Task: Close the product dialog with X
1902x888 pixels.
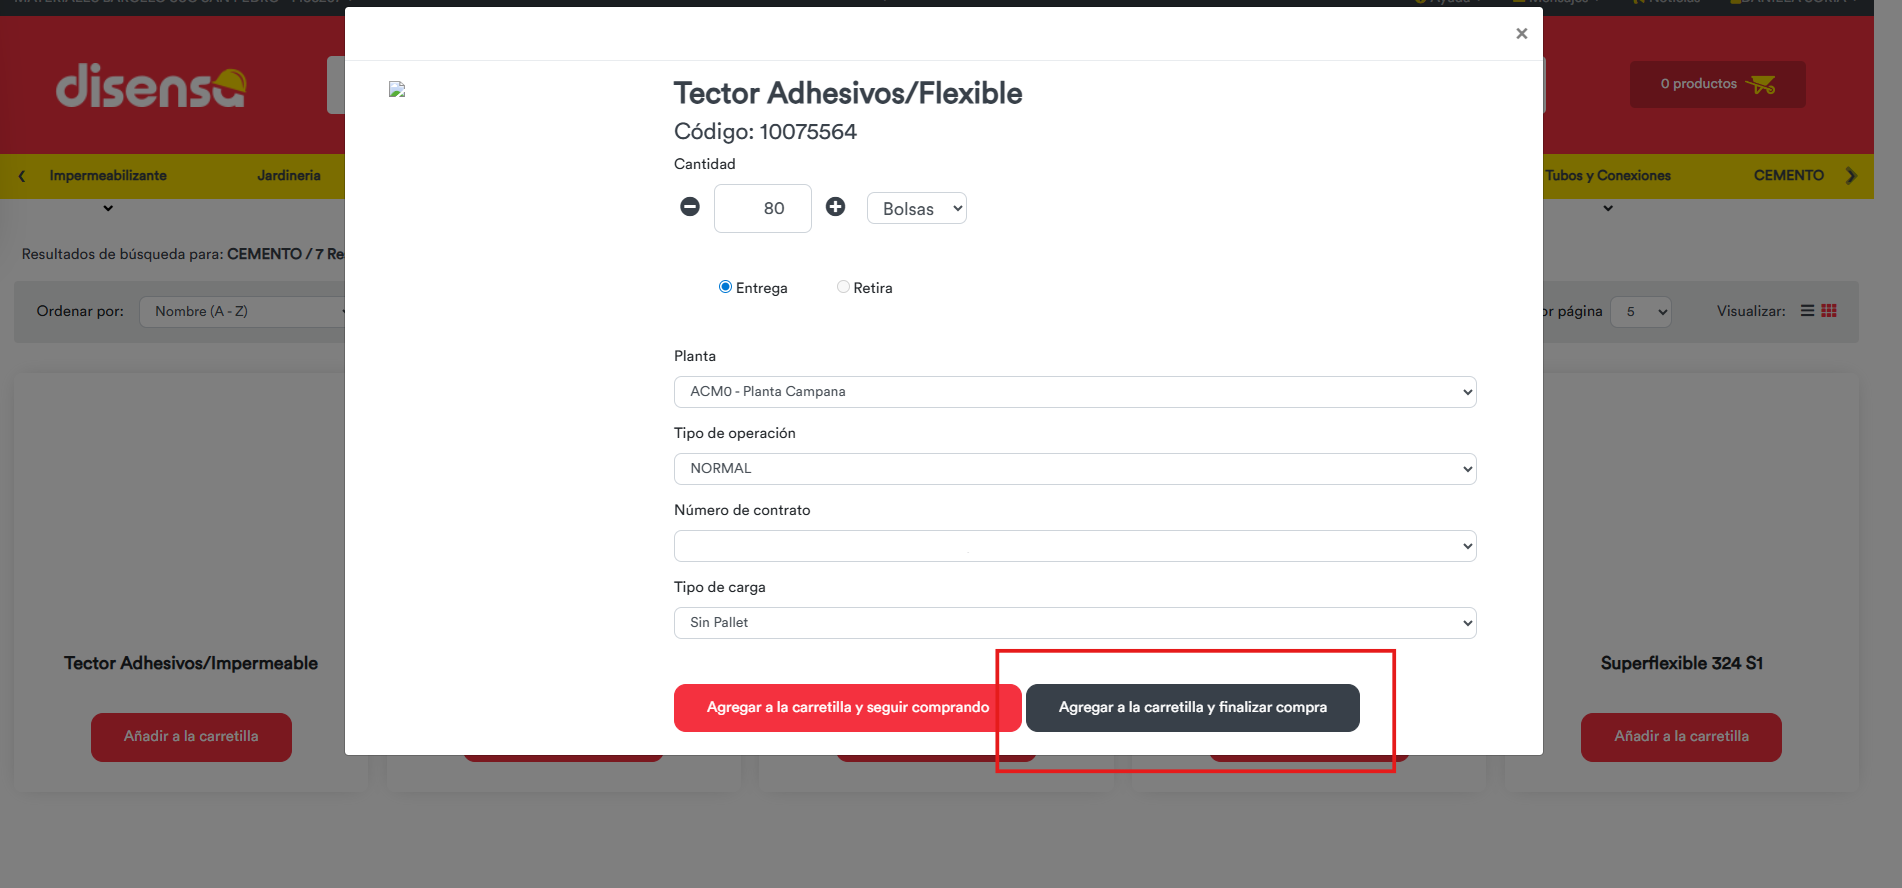Action: [x=1521, y=34]
